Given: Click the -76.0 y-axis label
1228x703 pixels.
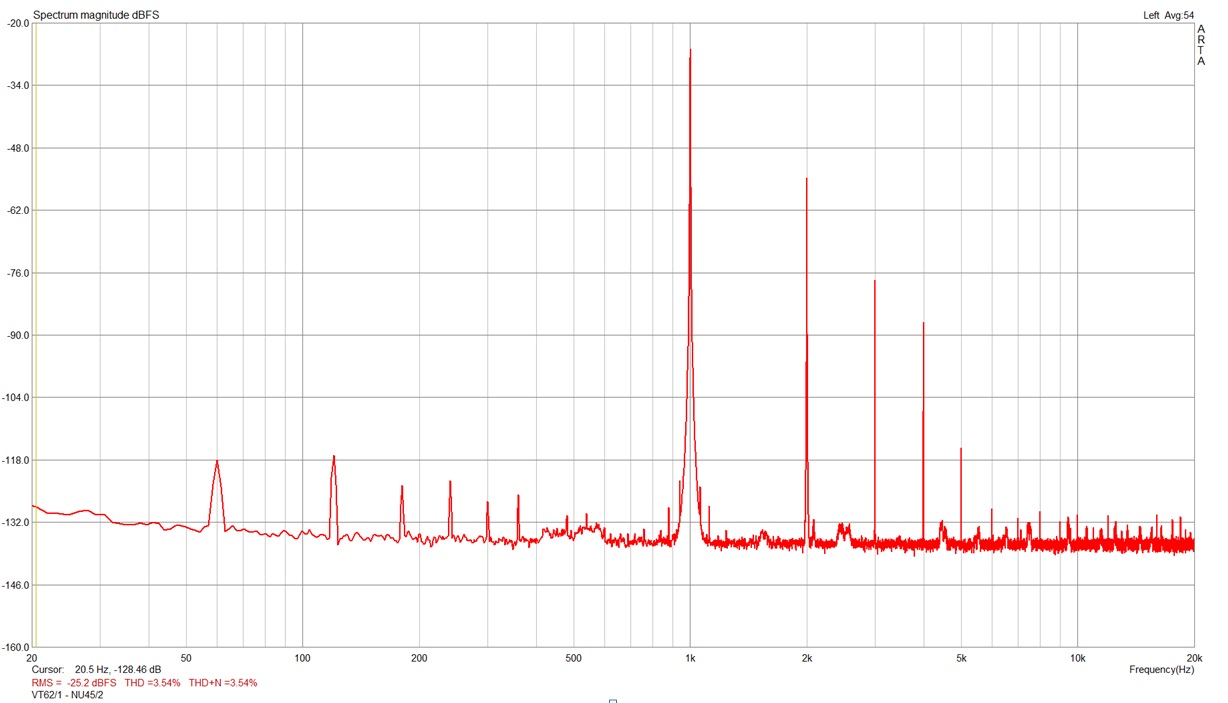Looking at the screenshot, I should (x=18, y=273).
